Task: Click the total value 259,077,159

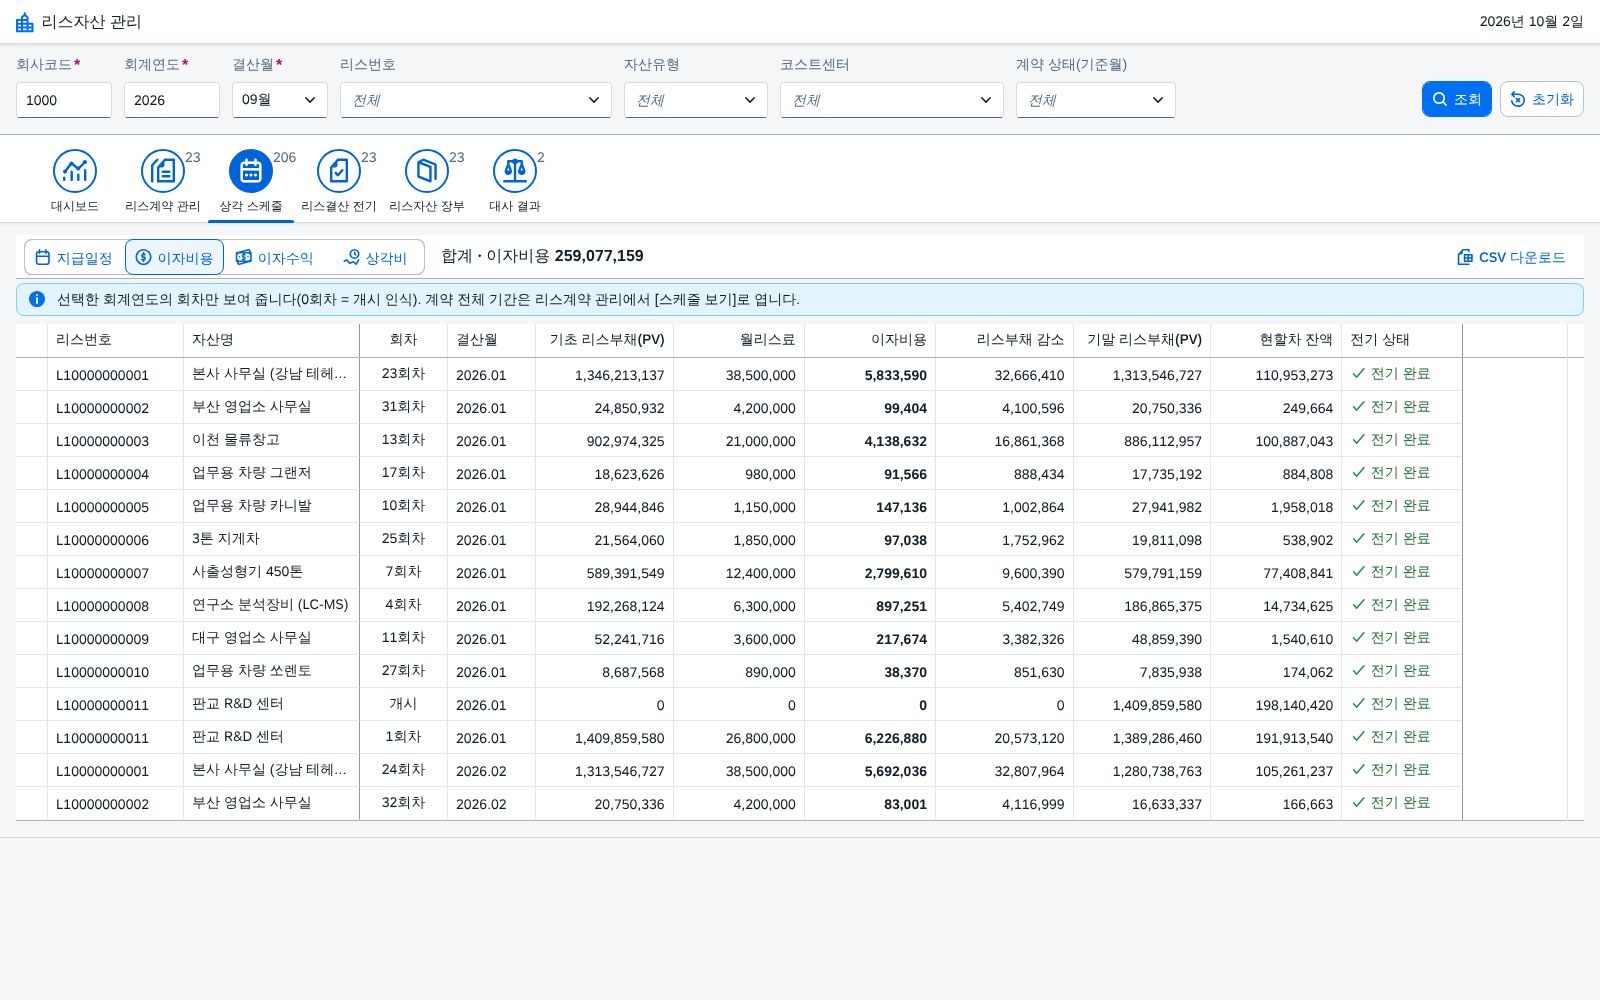Action: click(x=599, y=256)
